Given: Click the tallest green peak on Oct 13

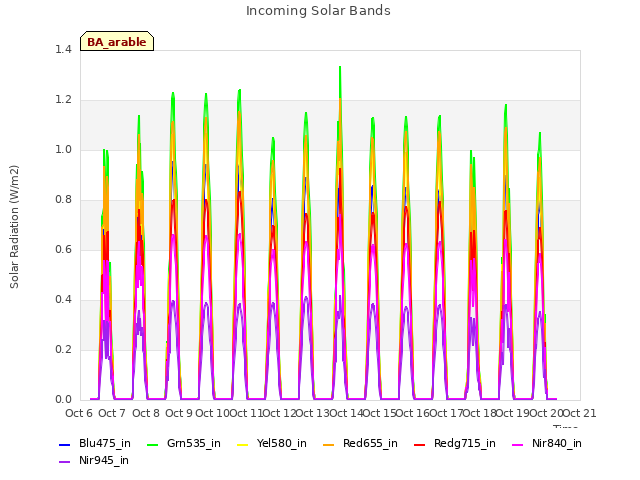Looking at the screenshot, I should (x=340, y=68).
